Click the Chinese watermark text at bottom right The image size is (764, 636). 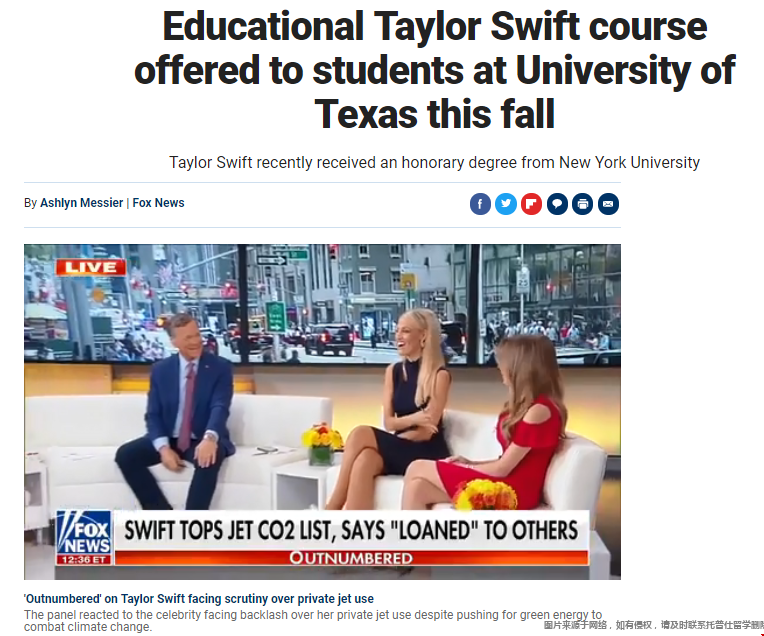(x=653, y=625)
